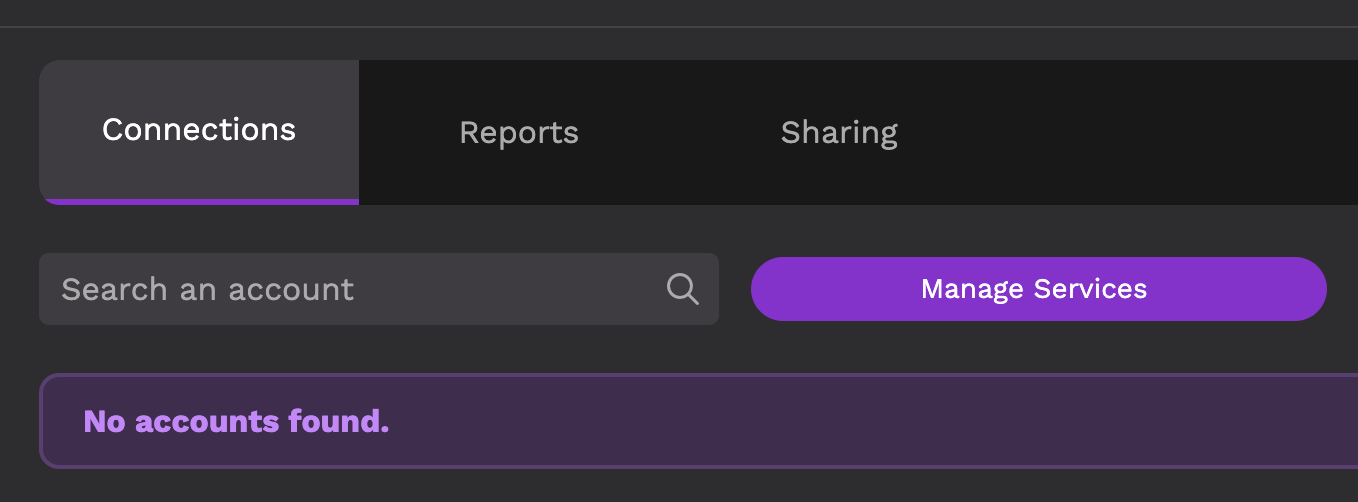Manage connected services with the purple button
Image resolution: width=1358 pixels, height=502 pixels.
pos(1038,289)
